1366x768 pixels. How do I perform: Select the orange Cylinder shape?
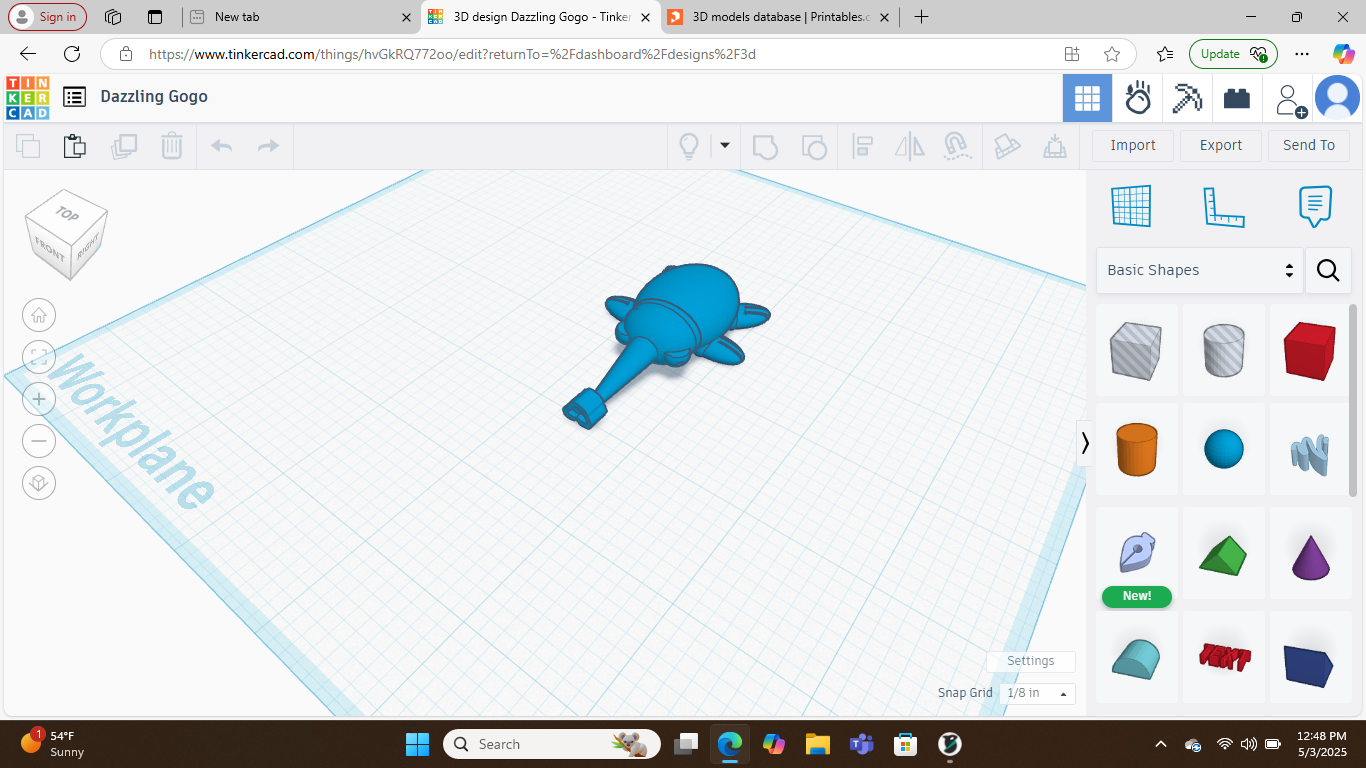click(1136, 449)
